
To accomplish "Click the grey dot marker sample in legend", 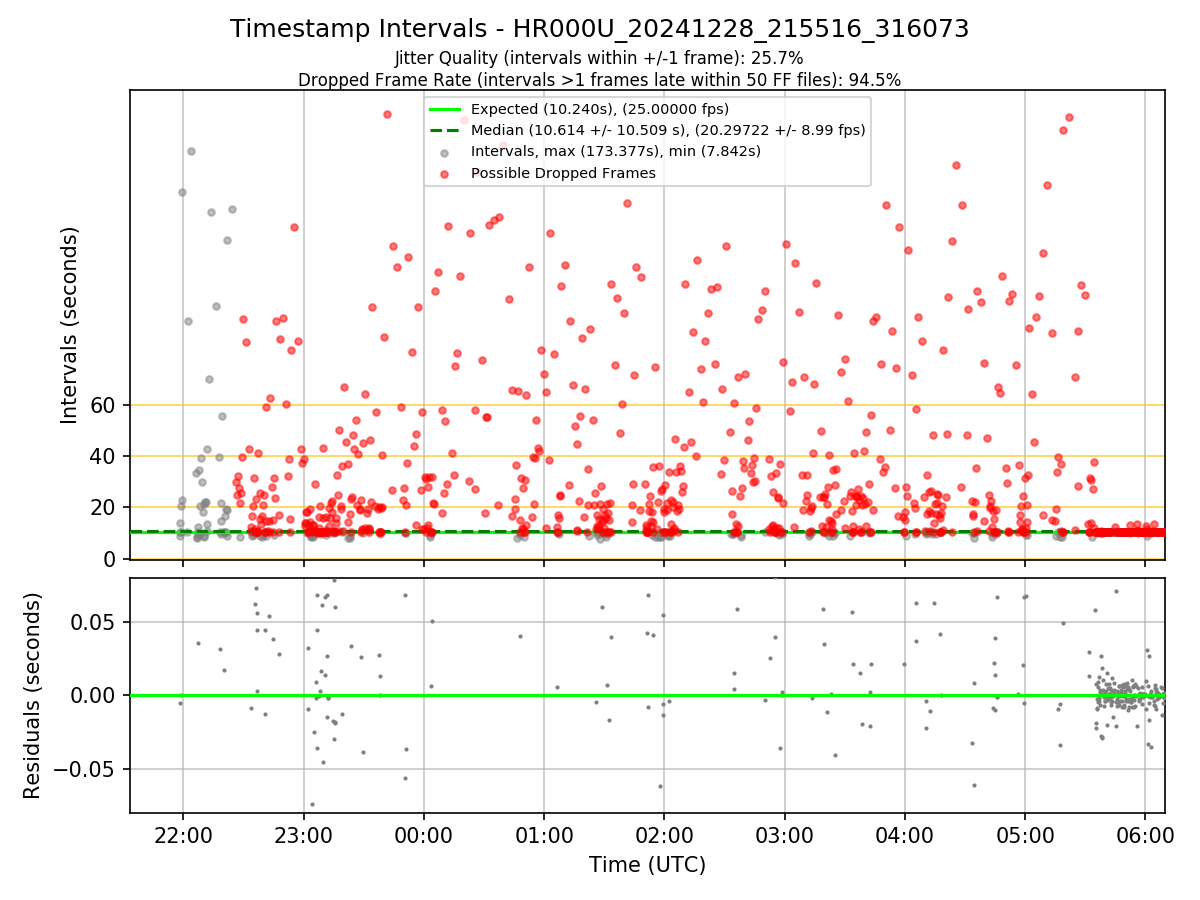I will click(446, 152).
